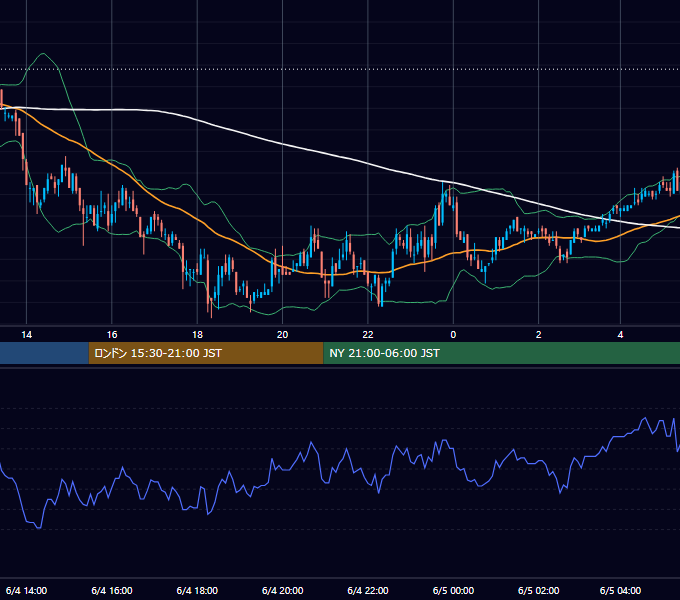
Task: Click the '0' hour label on price chart
Action: tap(453, 335)
